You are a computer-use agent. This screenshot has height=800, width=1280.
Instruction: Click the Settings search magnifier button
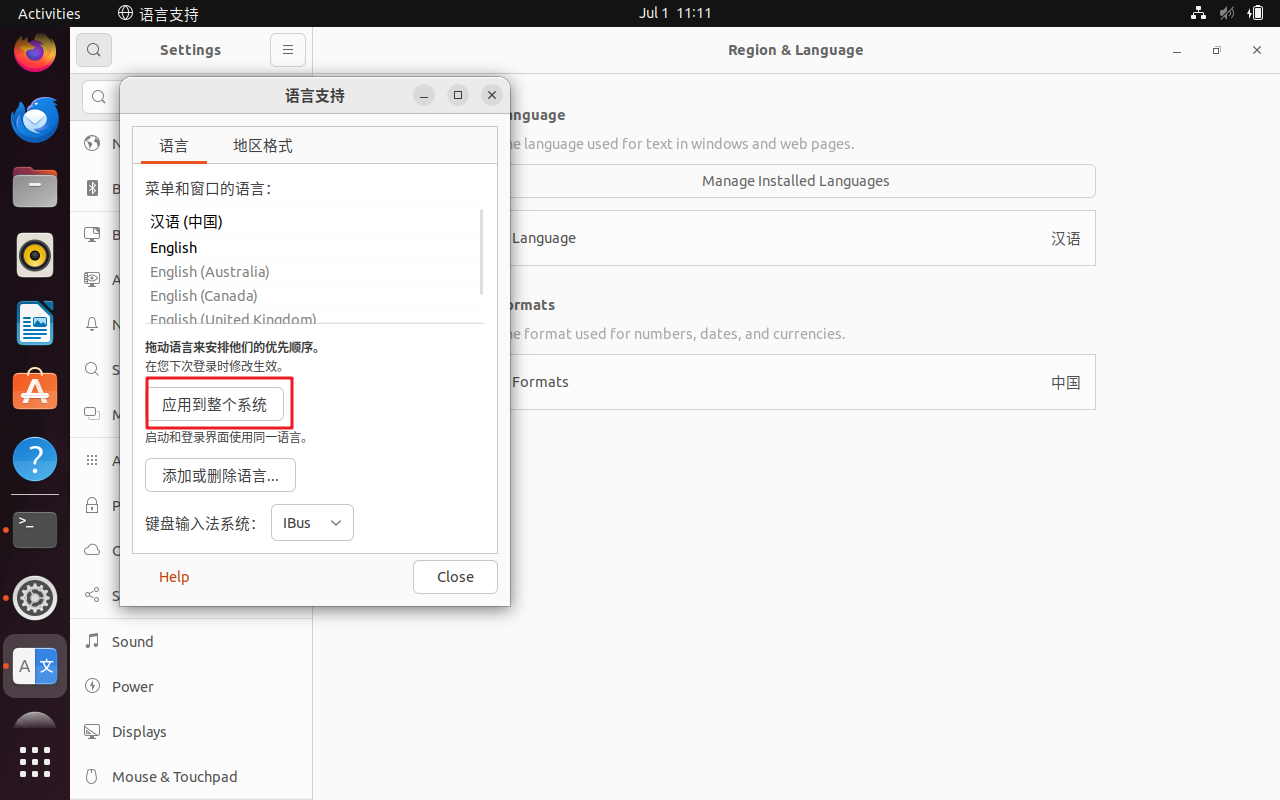point(93,50)
